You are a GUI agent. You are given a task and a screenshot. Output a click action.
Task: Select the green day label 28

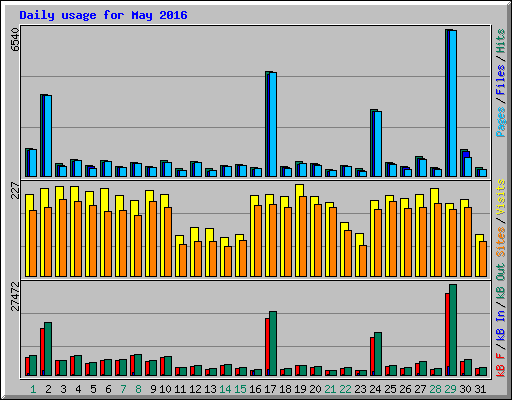coord(435,389)
